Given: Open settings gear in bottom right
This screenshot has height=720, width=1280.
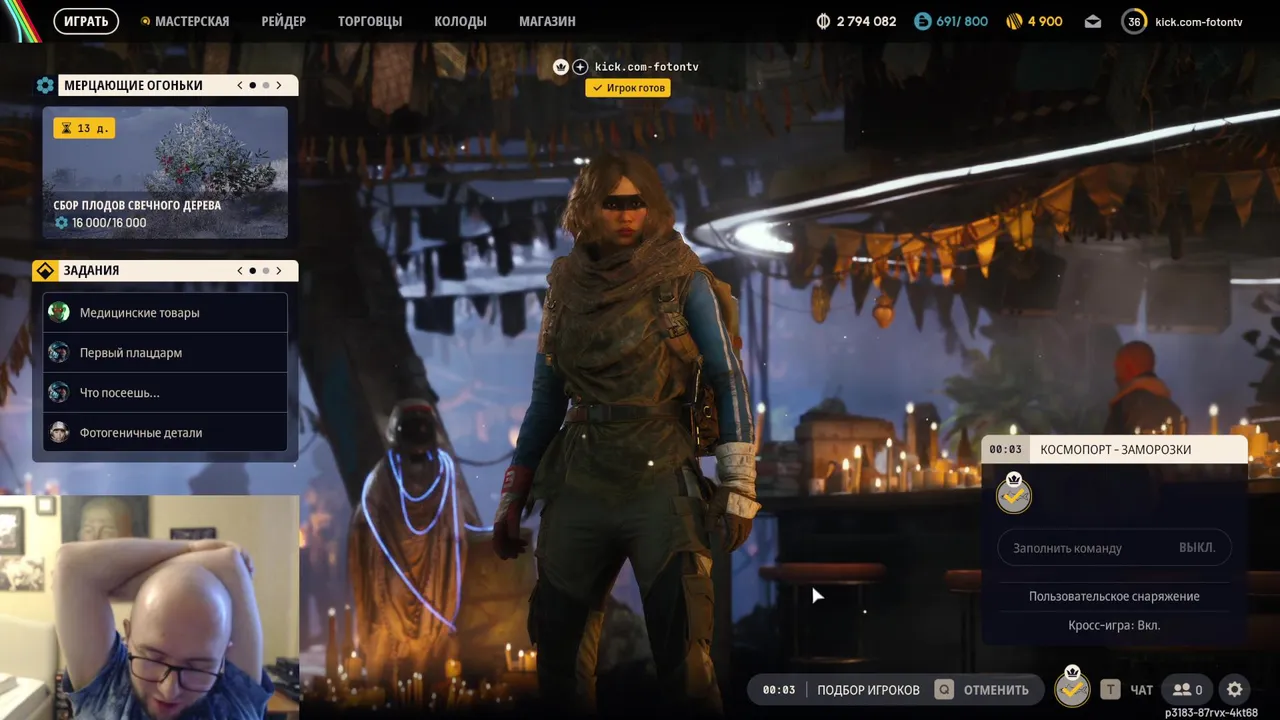Looking at the screenshot, I should pos(1235,689).
